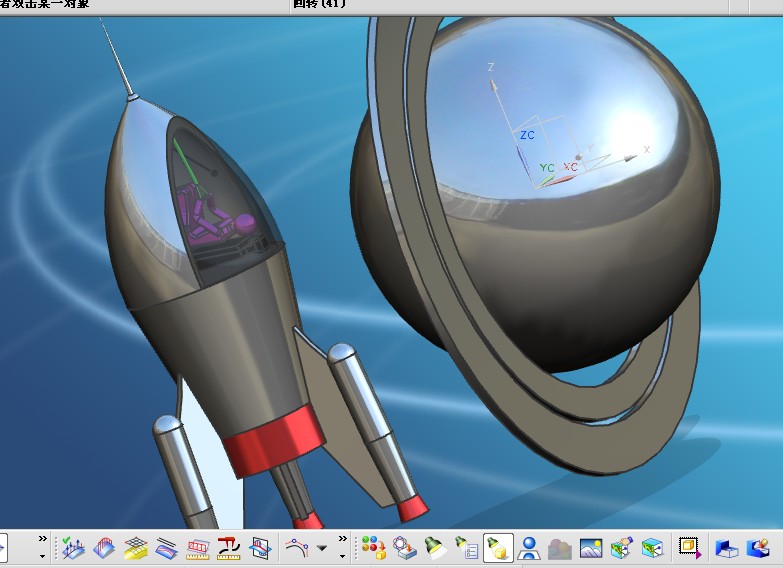
Task: Expand the analysis toolbar overflow chevron
Action: (343, 539)
